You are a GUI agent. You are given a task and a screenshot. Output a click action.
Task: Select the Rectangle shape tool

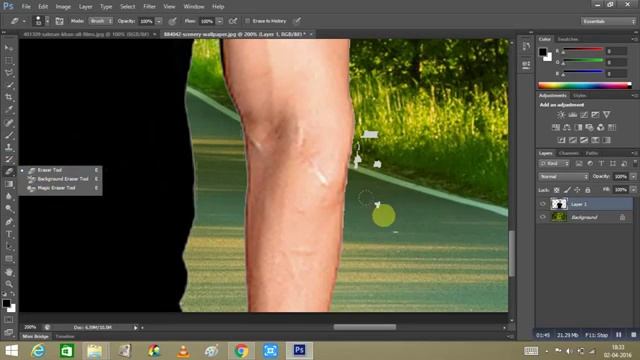coord(9,259)
